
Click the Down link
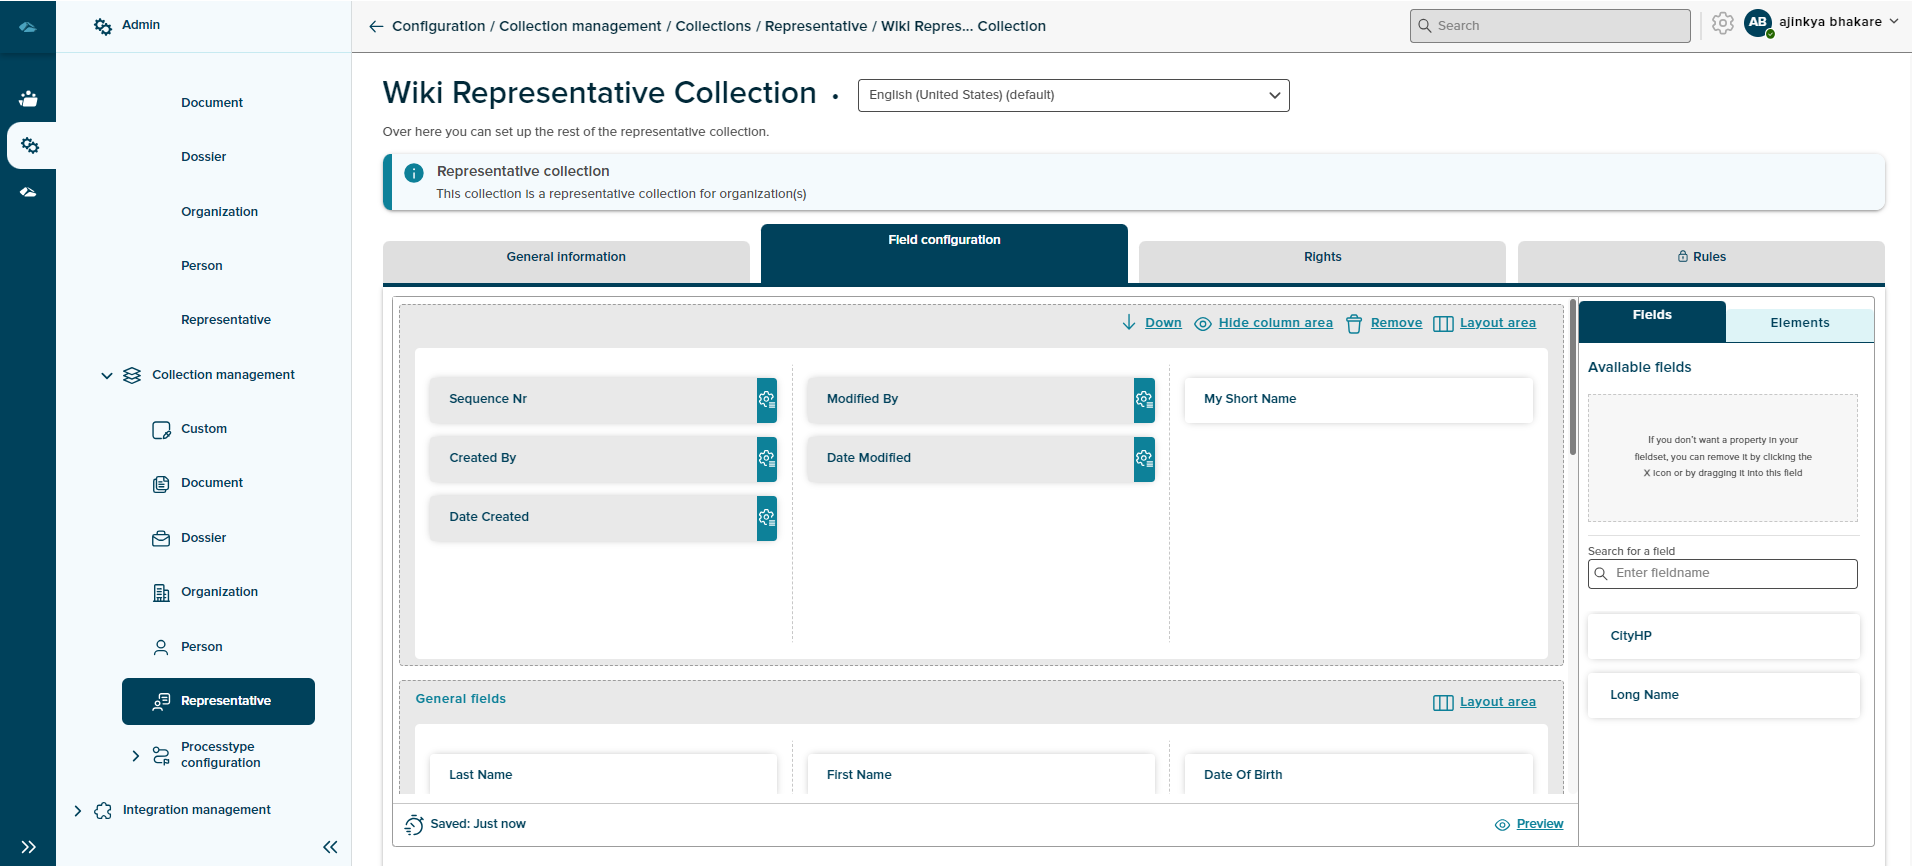(x=1163, y=323)
